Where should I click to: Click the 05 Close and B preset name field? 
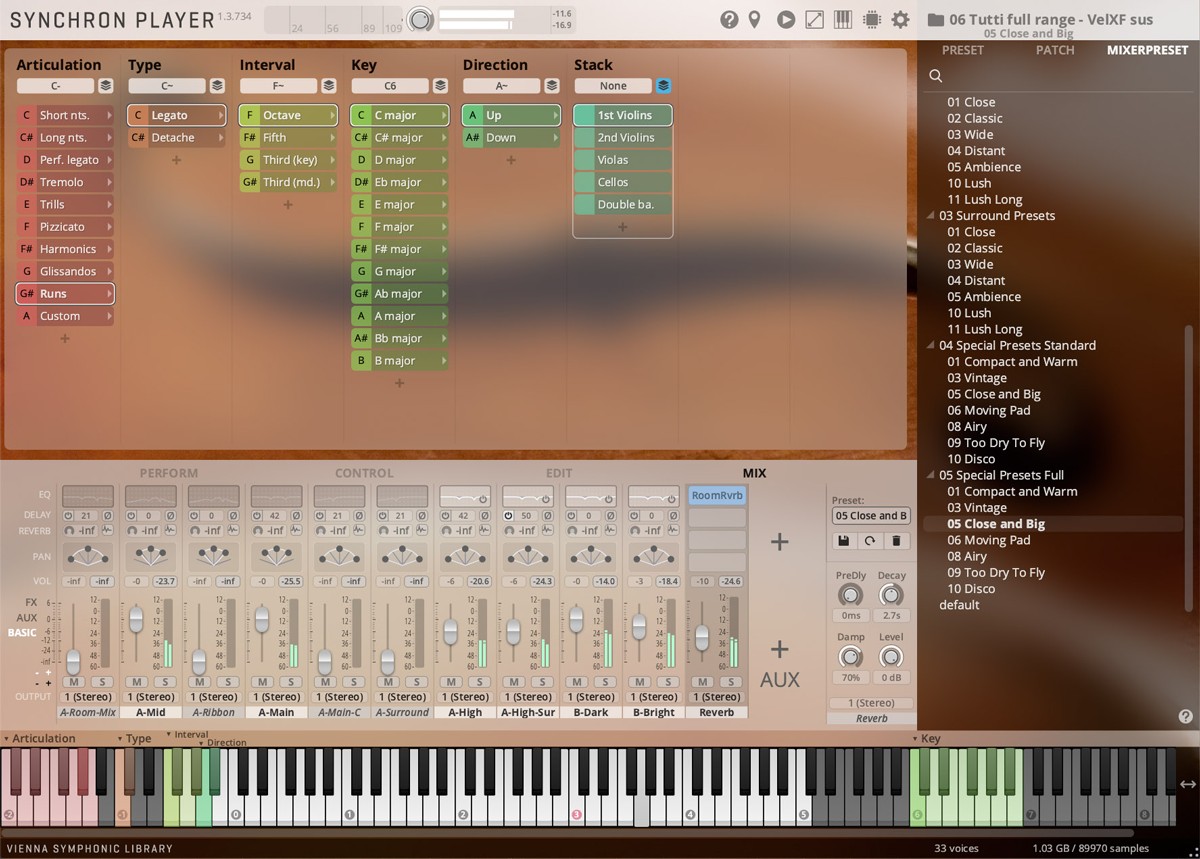coord(870,515)
